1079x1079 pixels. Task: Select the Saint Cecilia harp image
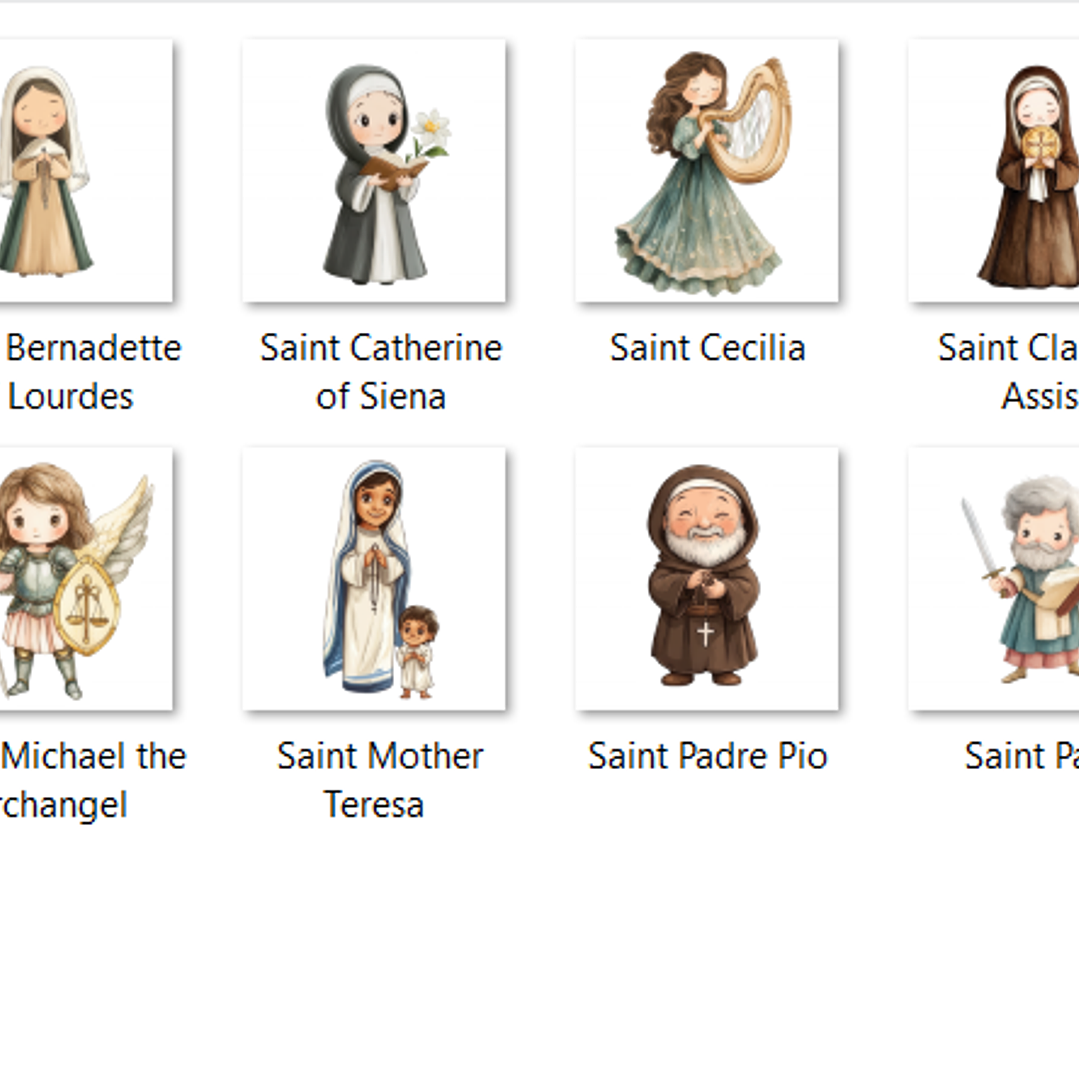click(706, 171)
